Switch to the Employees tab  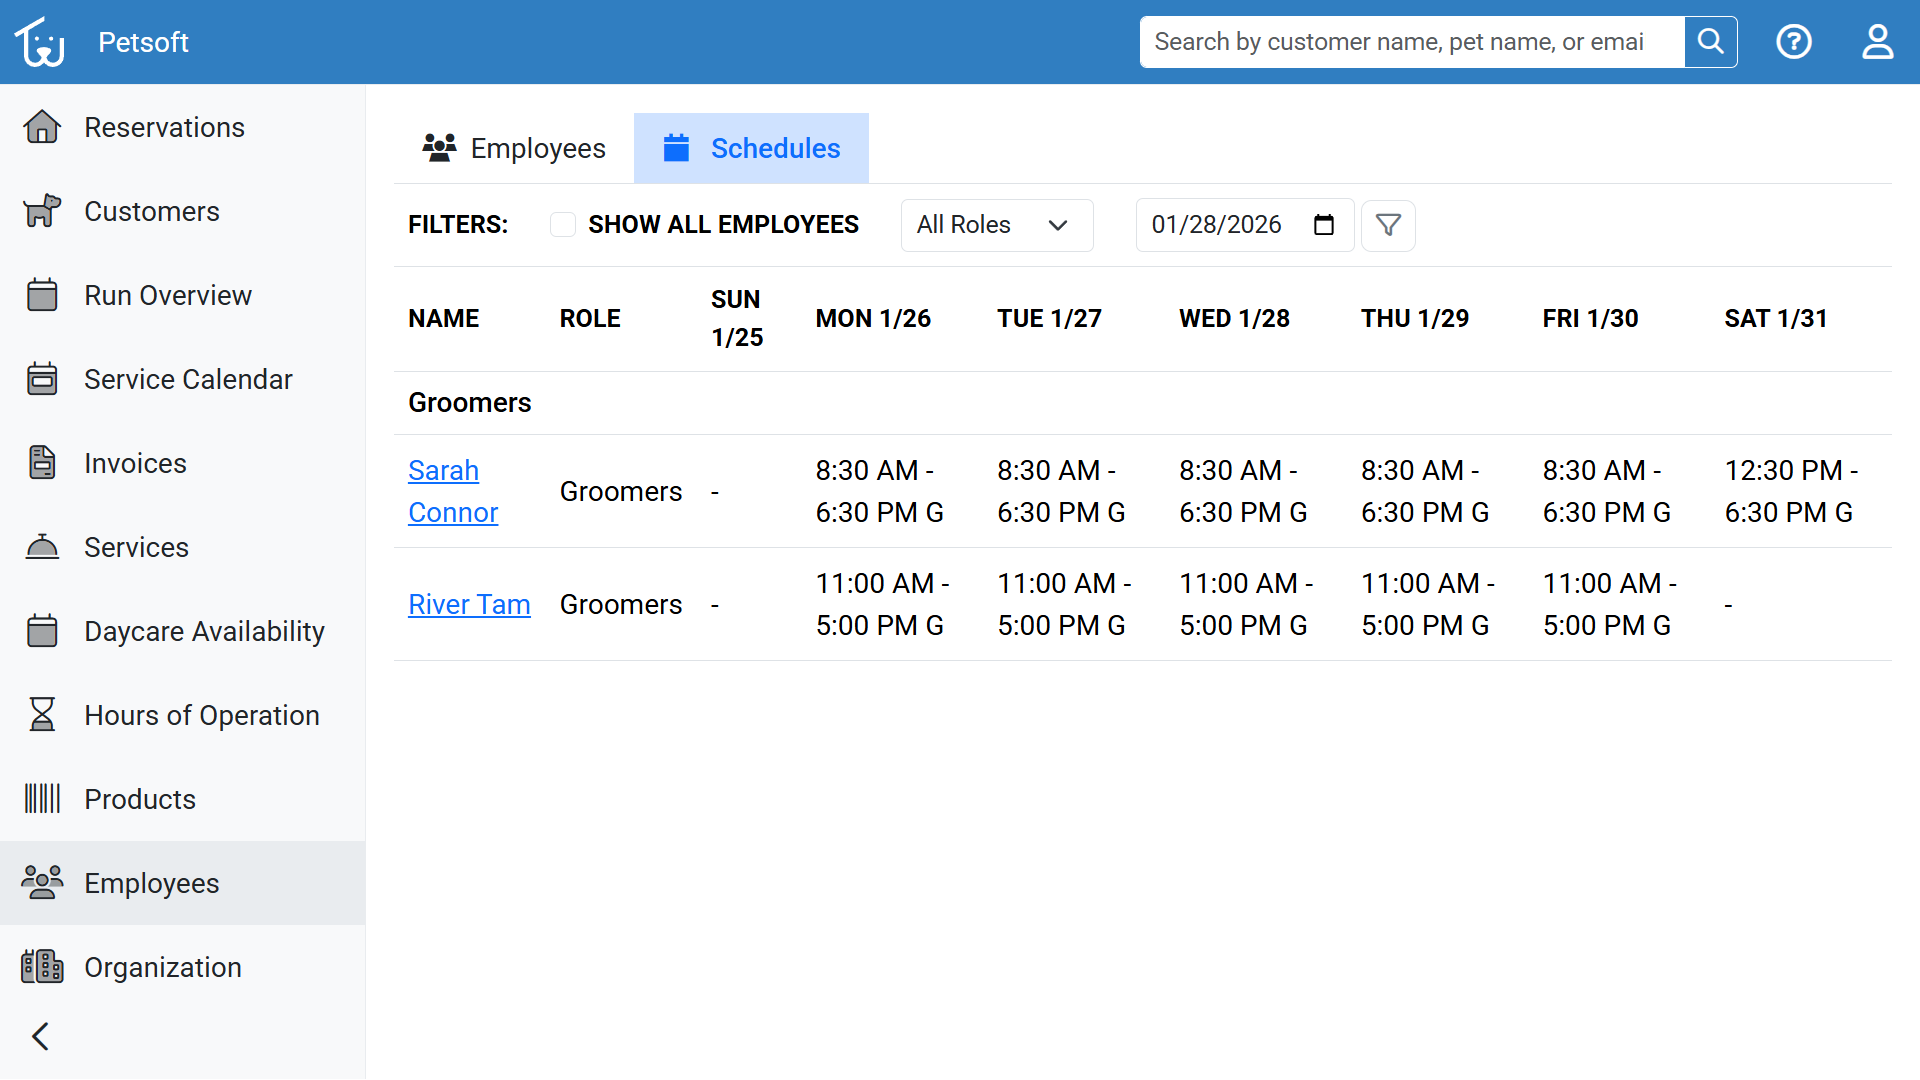(x=514, y=148)
